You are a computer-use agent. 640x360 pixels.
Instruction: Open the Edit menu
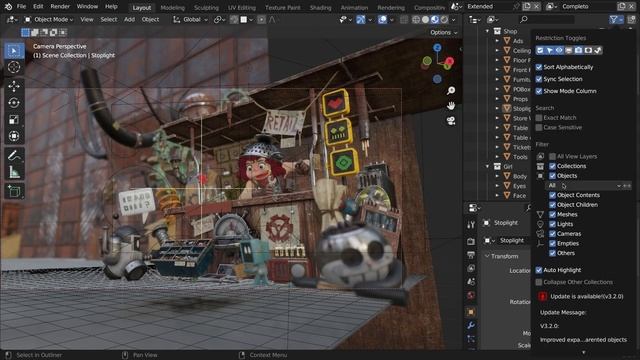[x=38, y=7]
